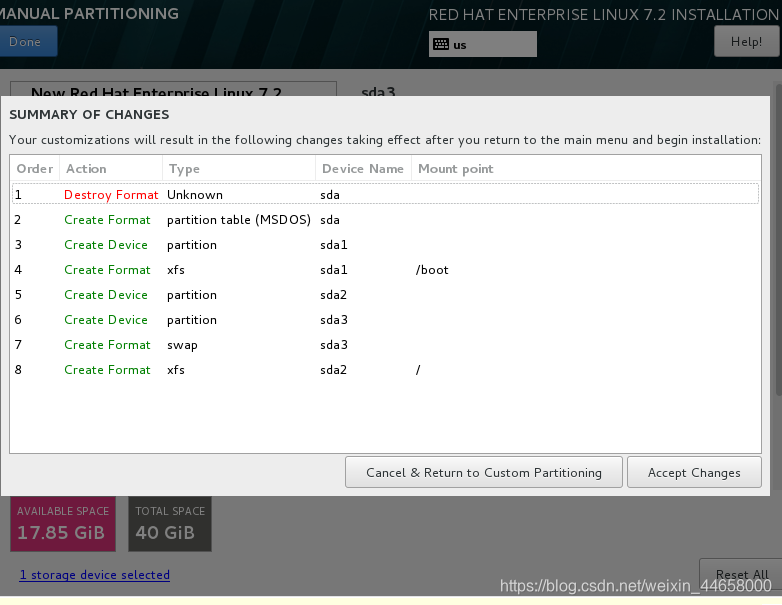782x605 pixels.
Task: Click the blue Done button
Action: [x=27, y=41]
